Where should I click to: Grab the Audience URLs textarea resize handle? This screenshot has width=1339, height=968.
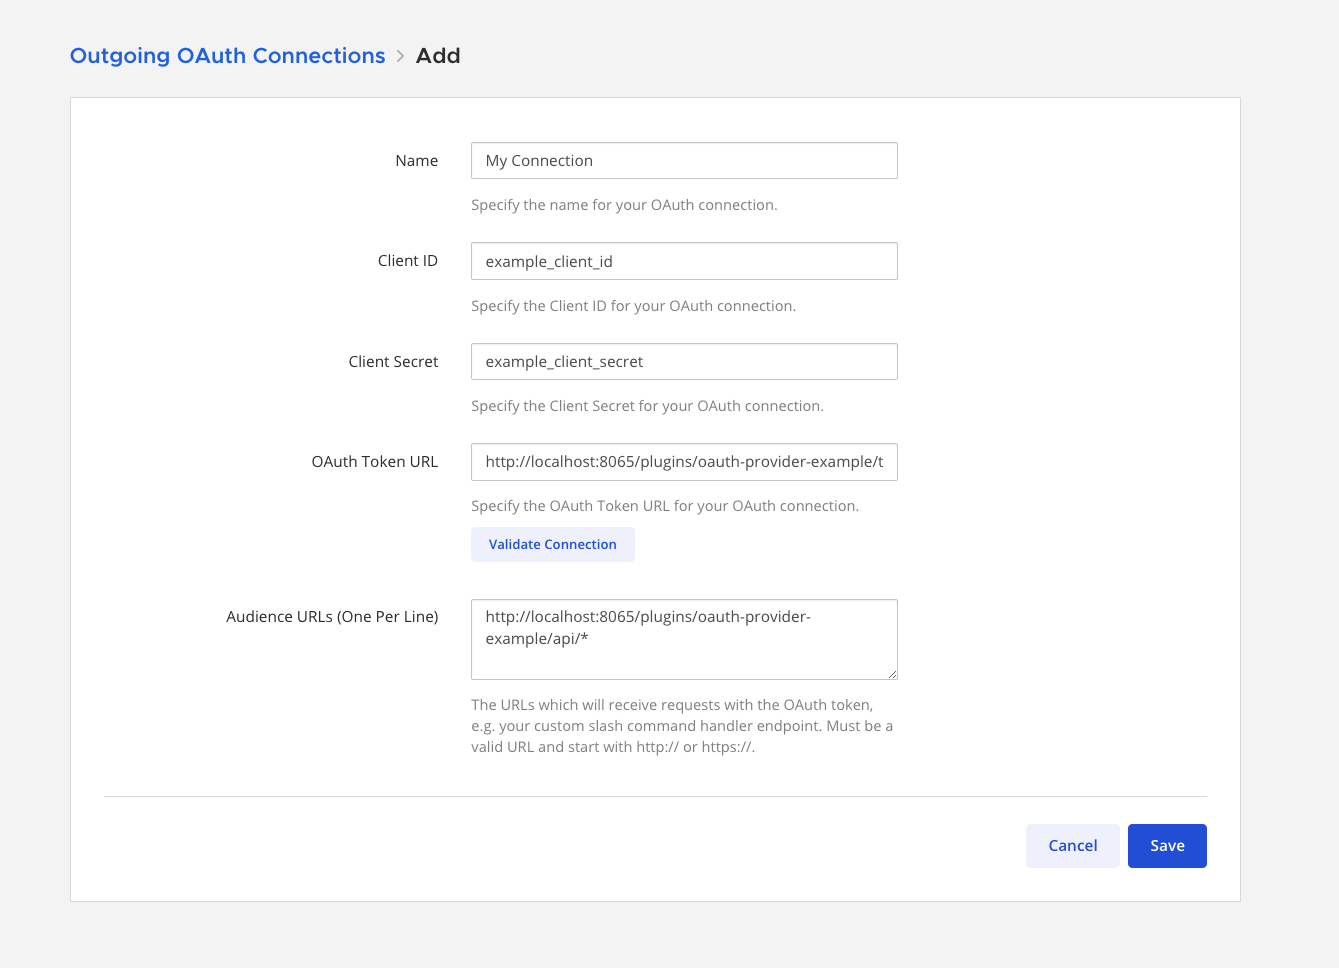pos(891,673)
